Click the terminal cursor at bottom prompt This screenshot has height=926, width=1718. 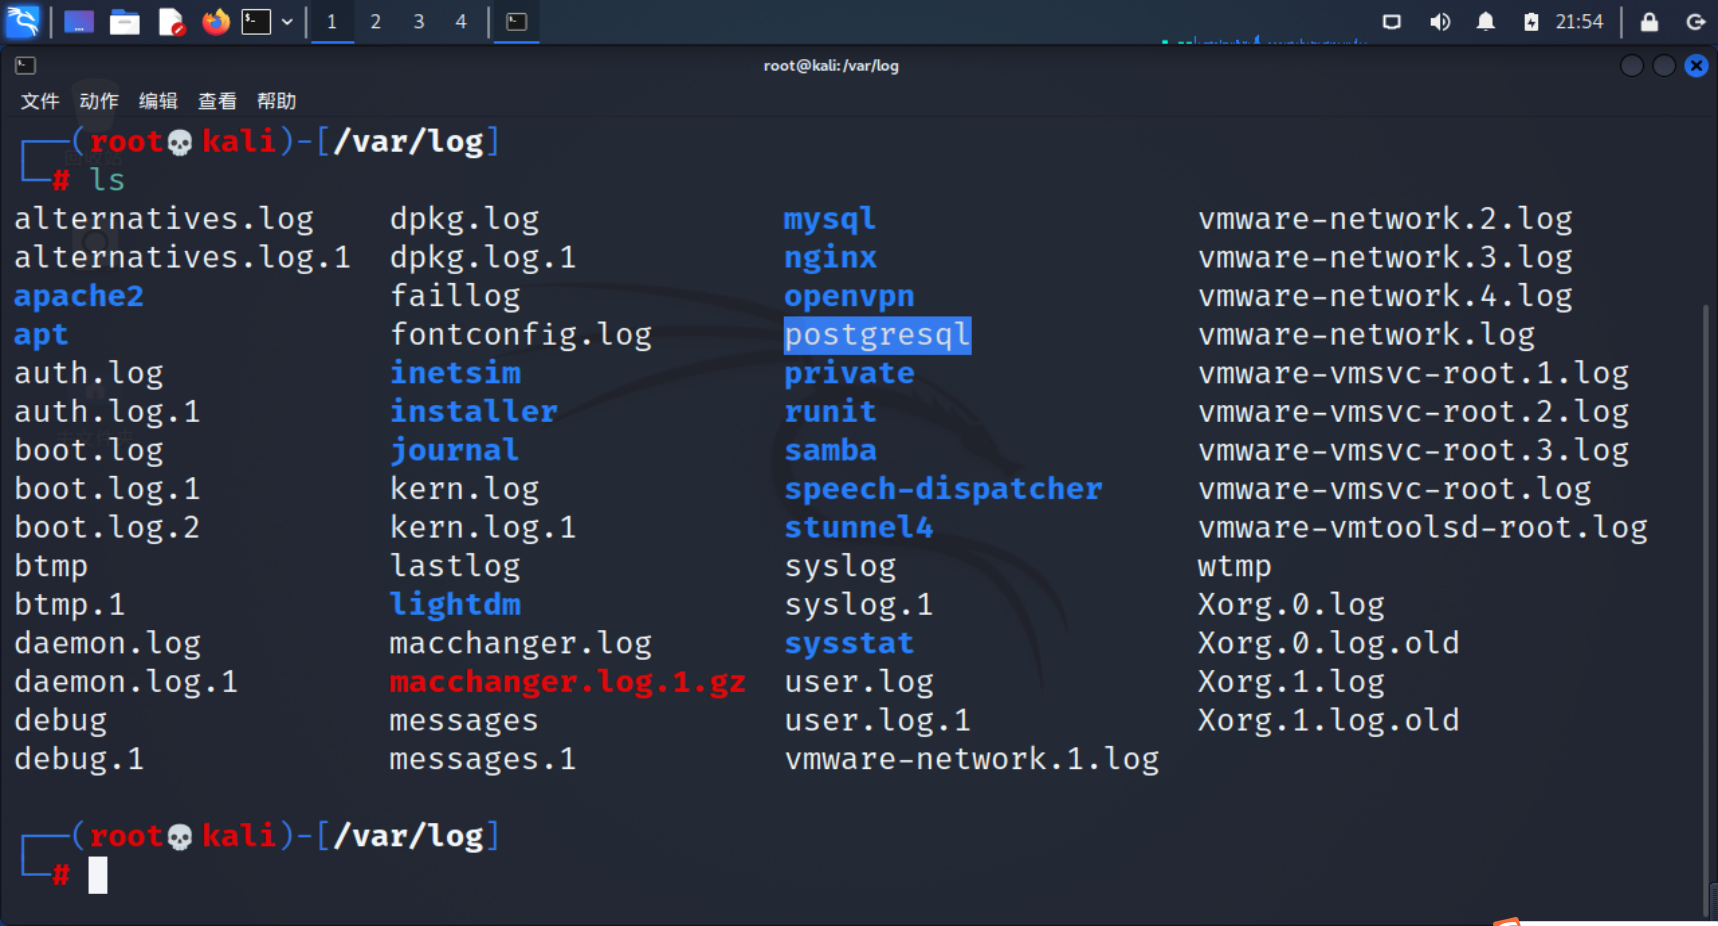97,875
